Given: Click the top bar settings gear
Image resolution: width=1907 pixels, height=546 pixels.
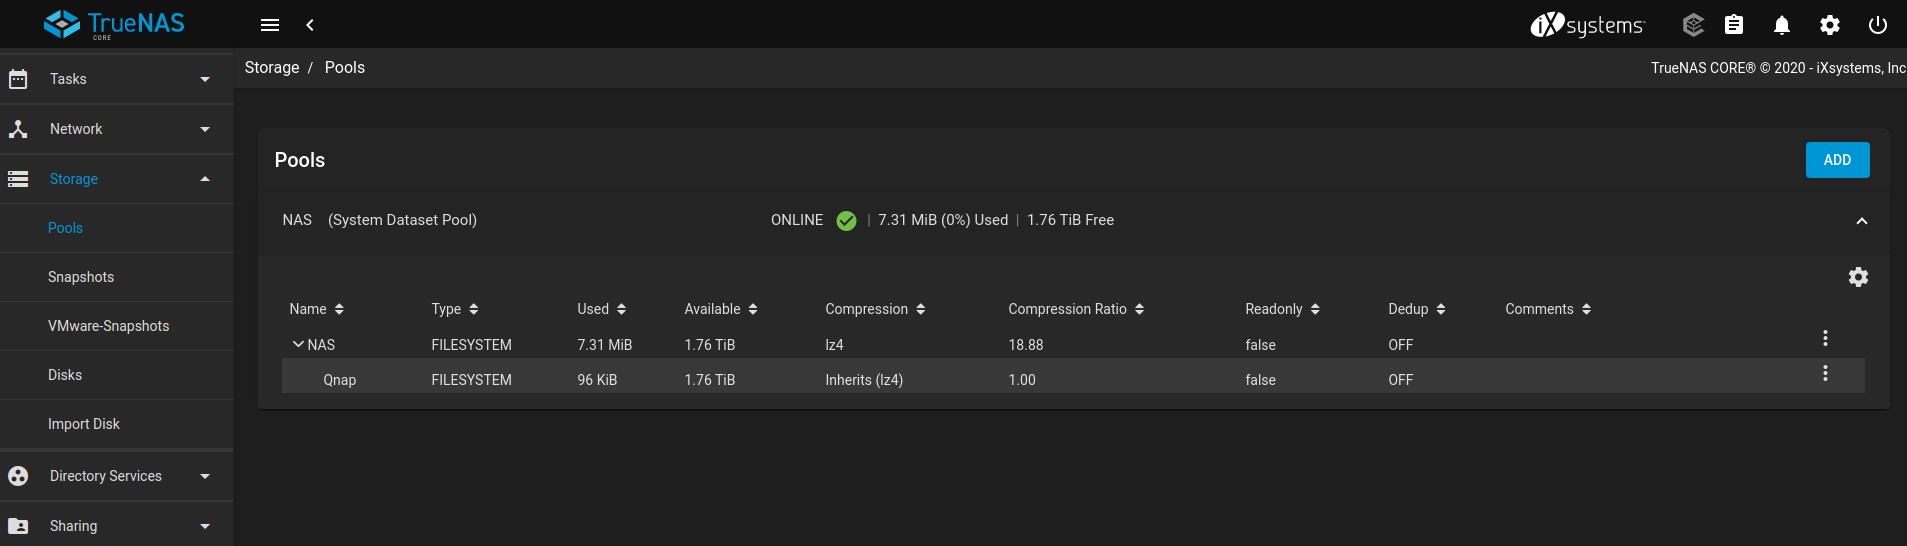Looking at the screenshot, I should [x=1829, y=25].
